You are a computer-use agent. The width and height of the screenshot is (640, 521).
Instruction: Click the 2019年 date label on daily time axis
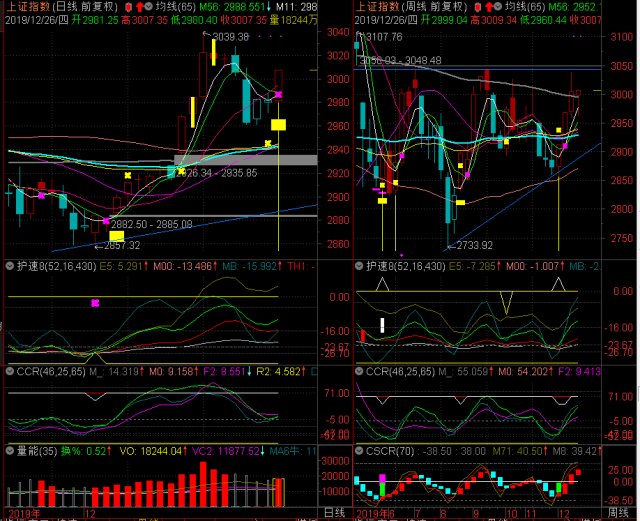tap(24, 514)
